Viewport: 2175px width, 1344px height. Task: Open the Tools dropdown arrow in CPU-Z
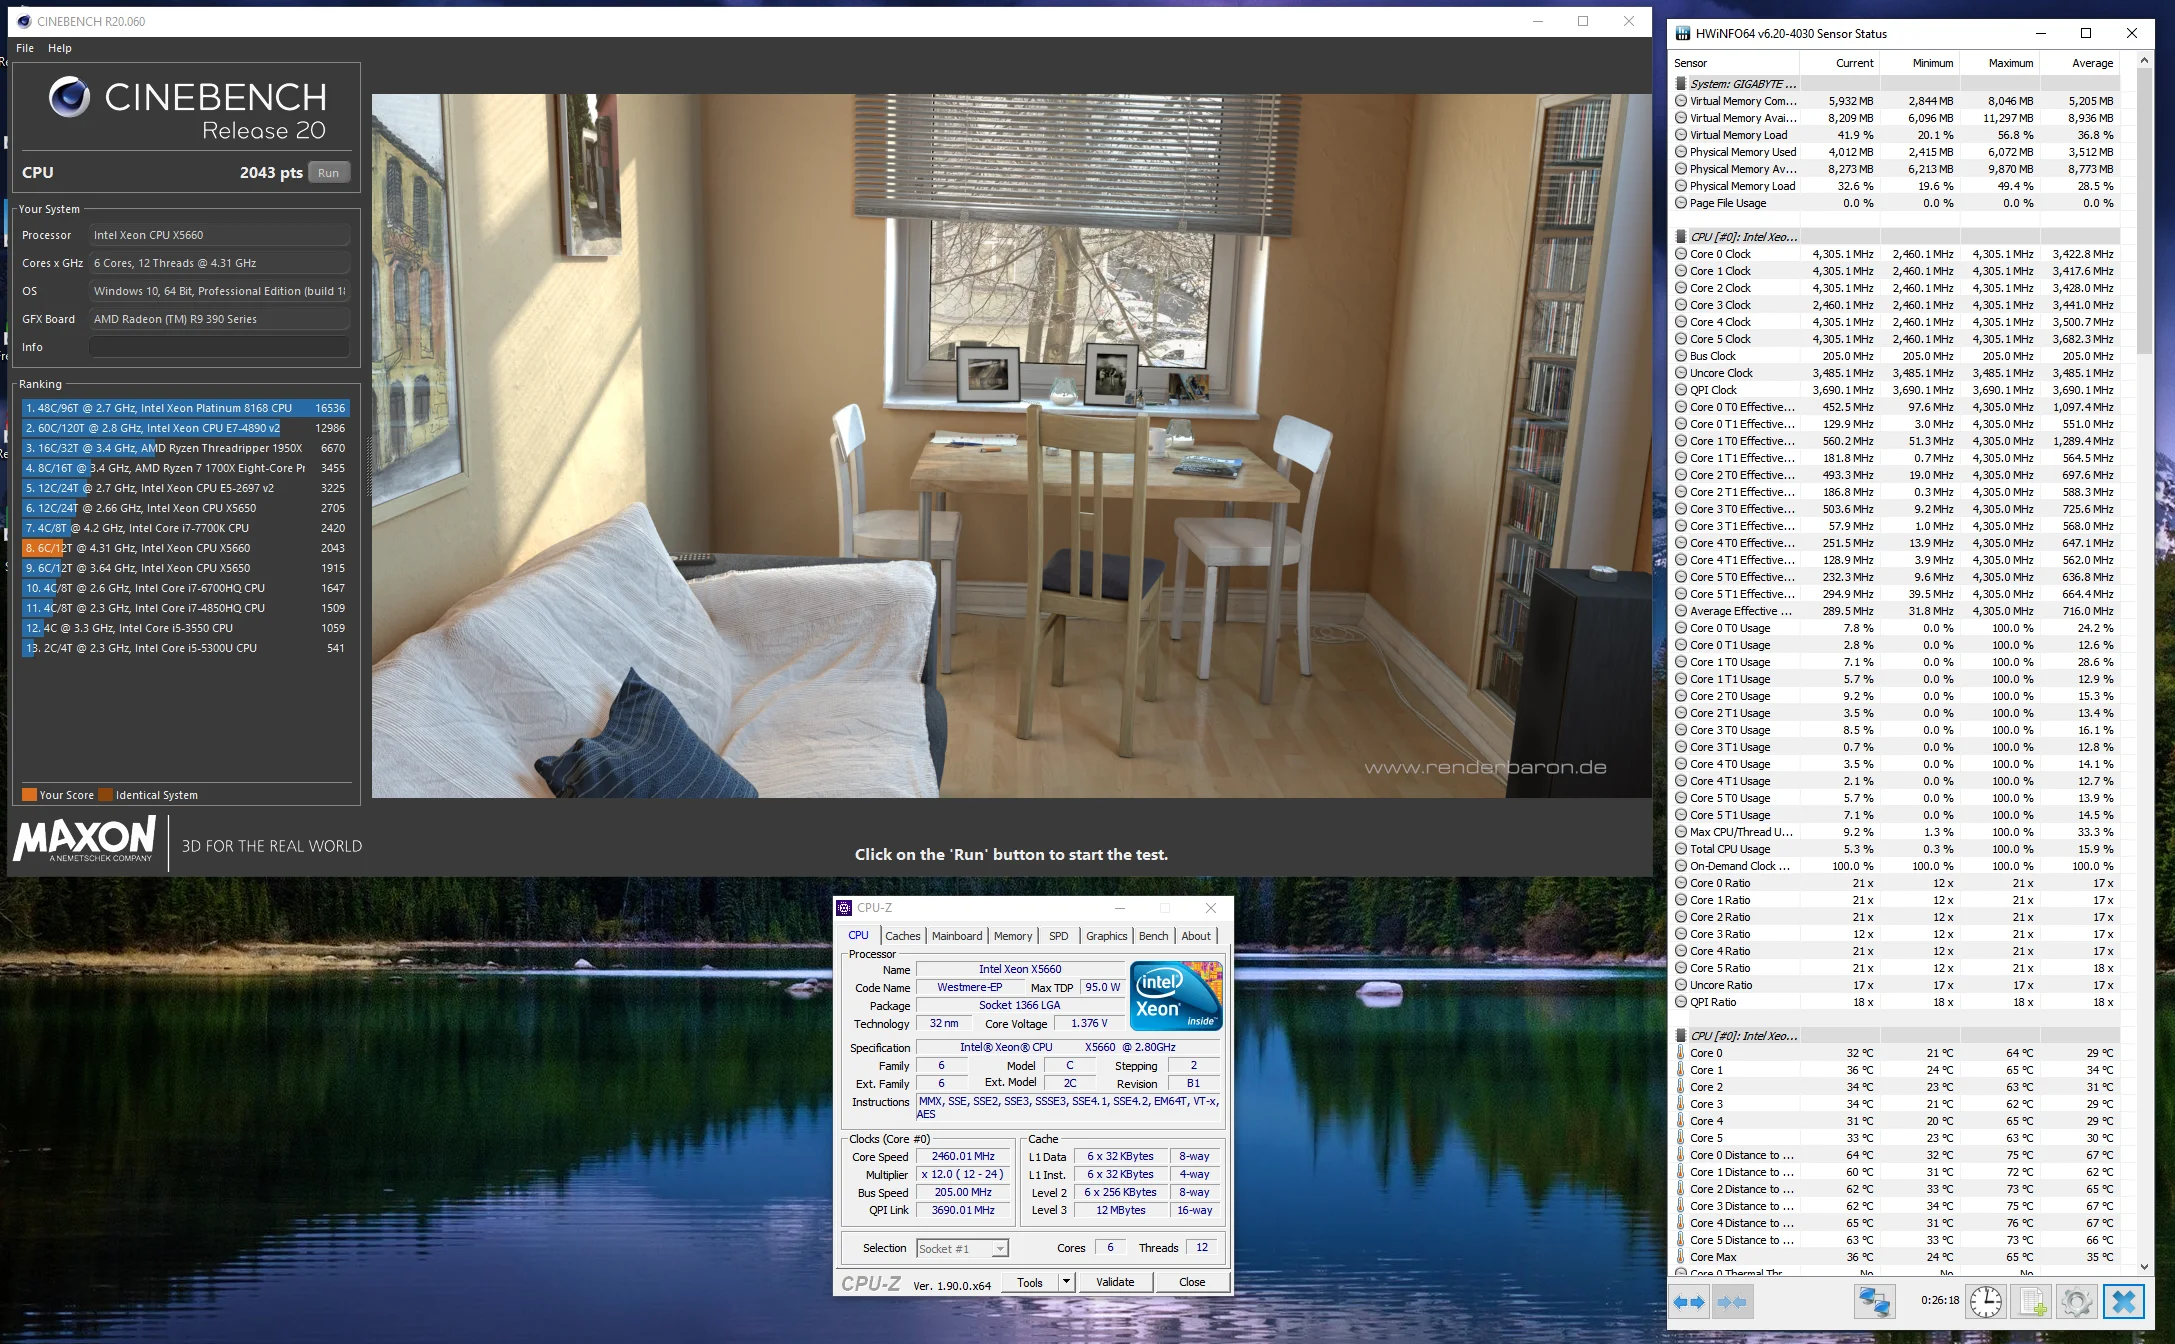pos(1066,1282)
